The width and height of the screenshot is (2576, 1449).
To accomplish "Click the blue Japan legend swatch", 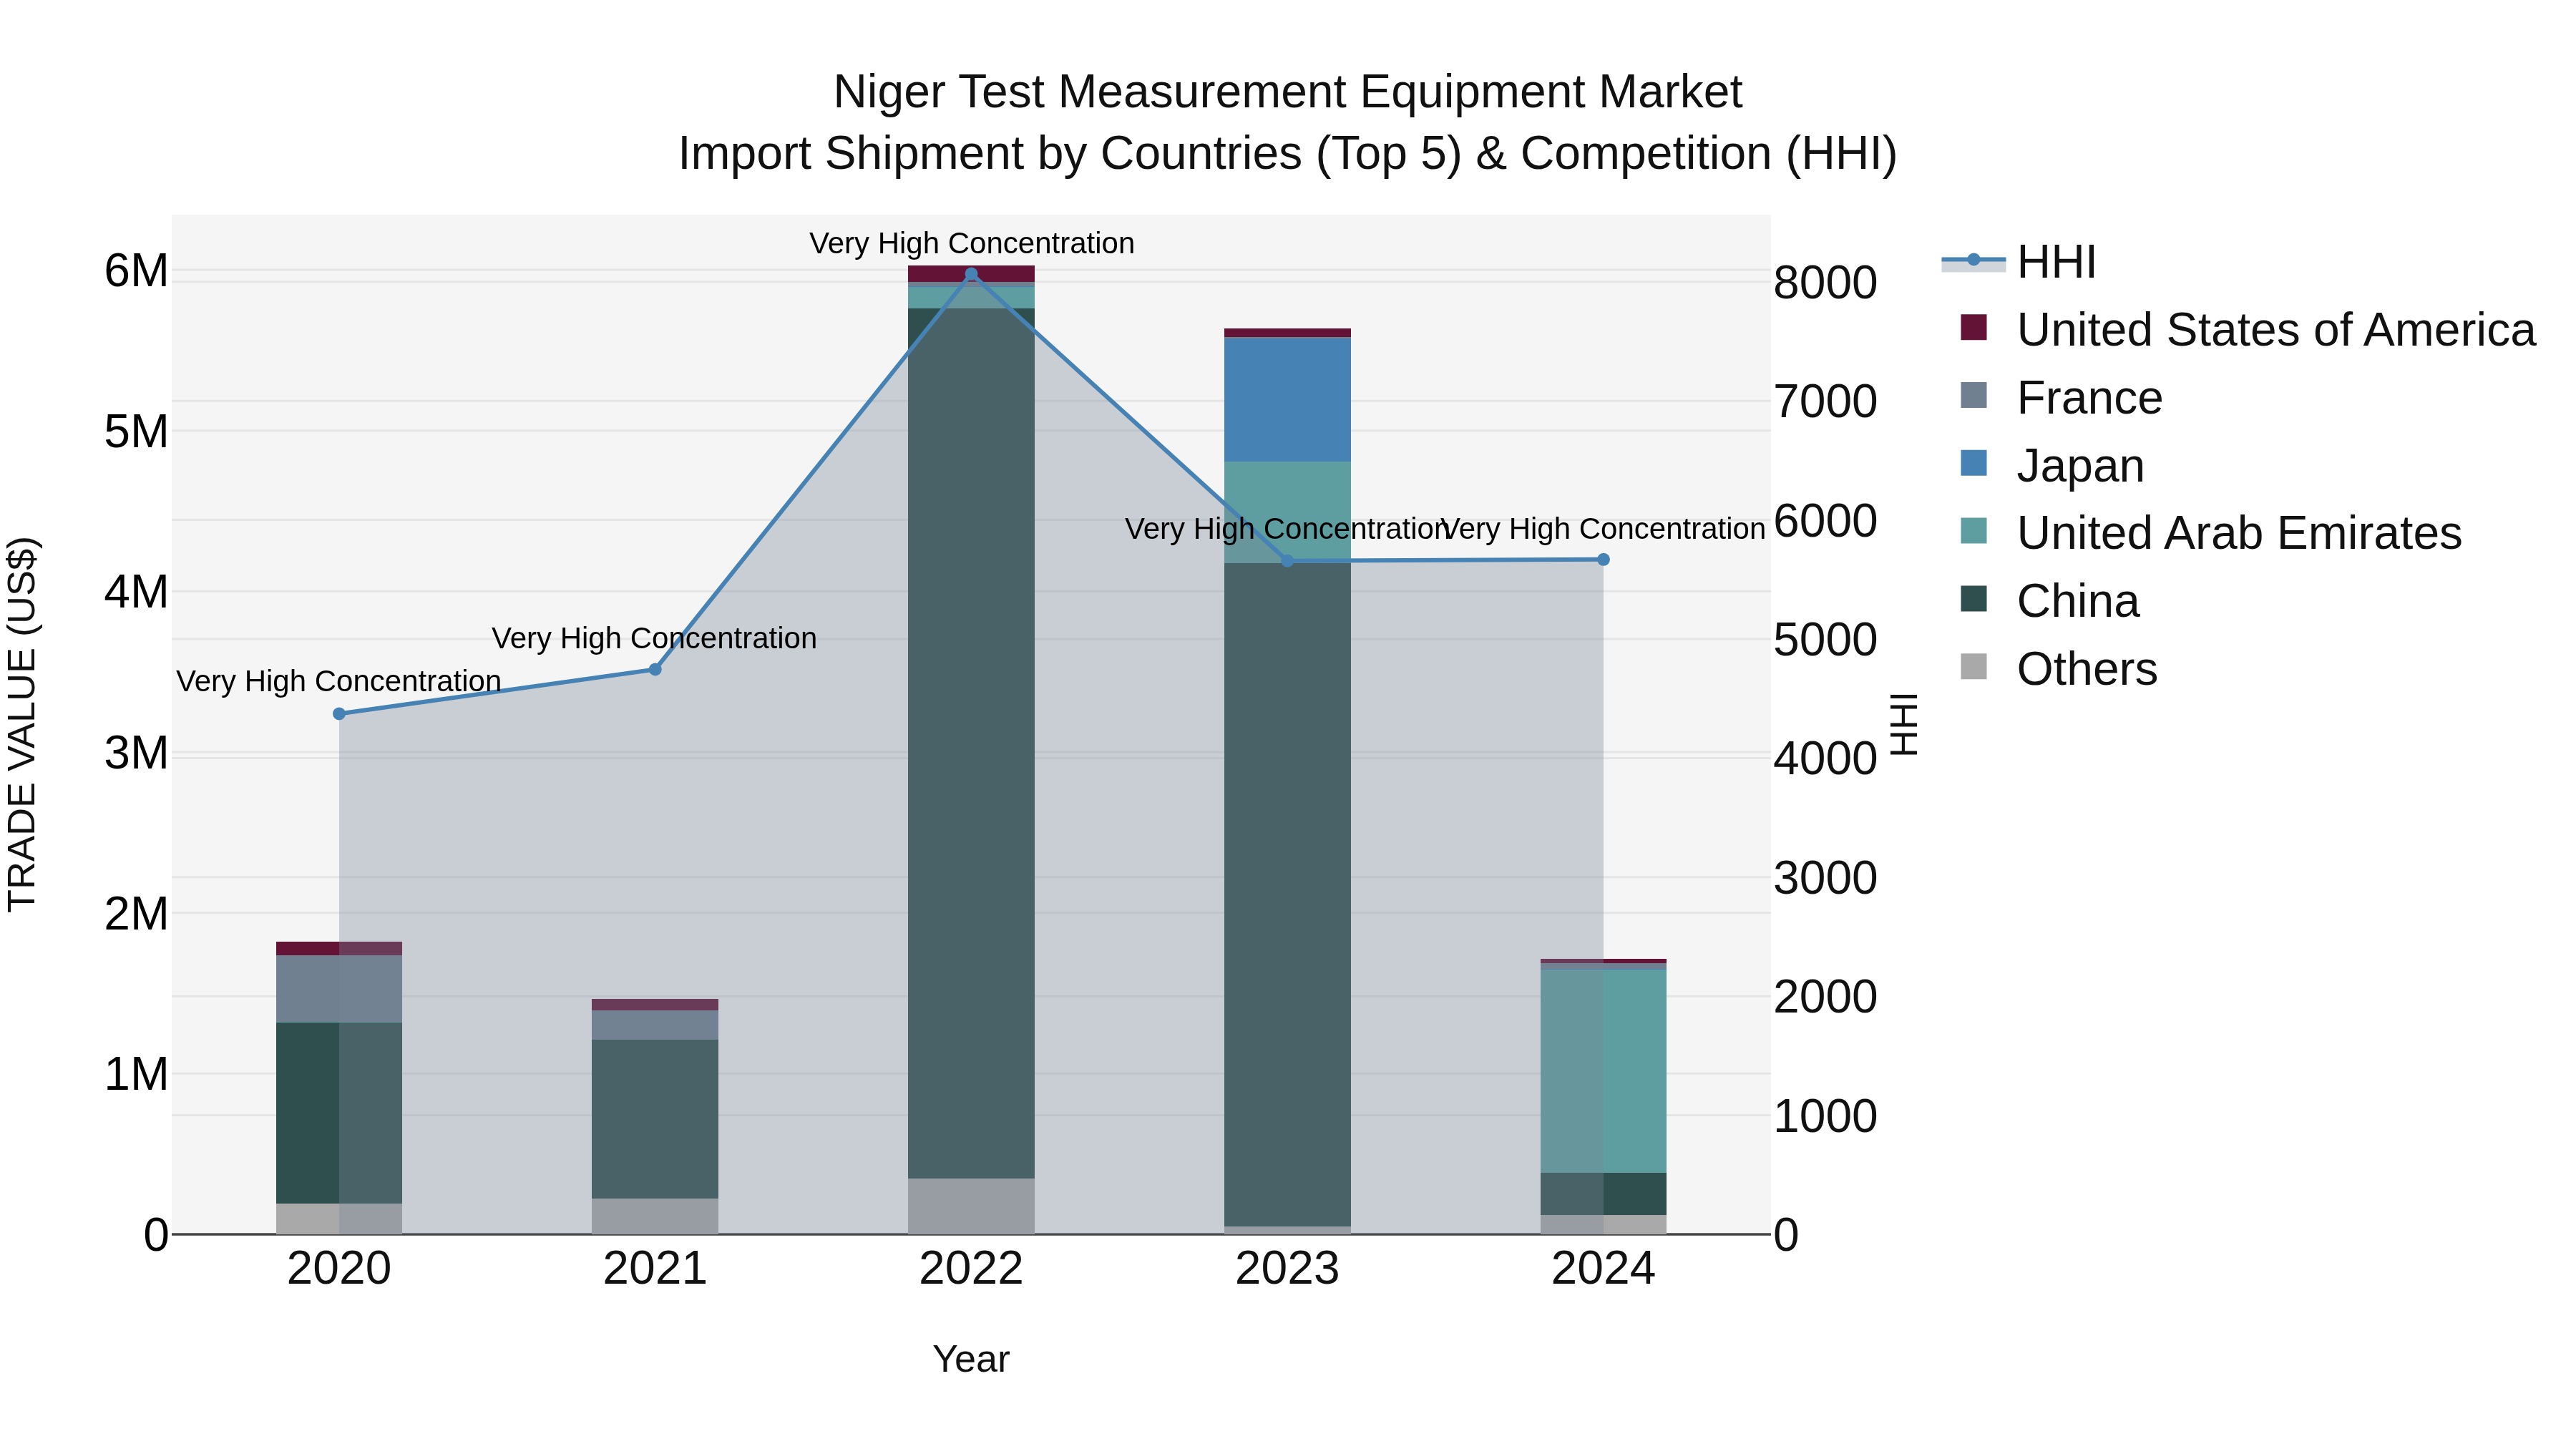I will 1974,463.
